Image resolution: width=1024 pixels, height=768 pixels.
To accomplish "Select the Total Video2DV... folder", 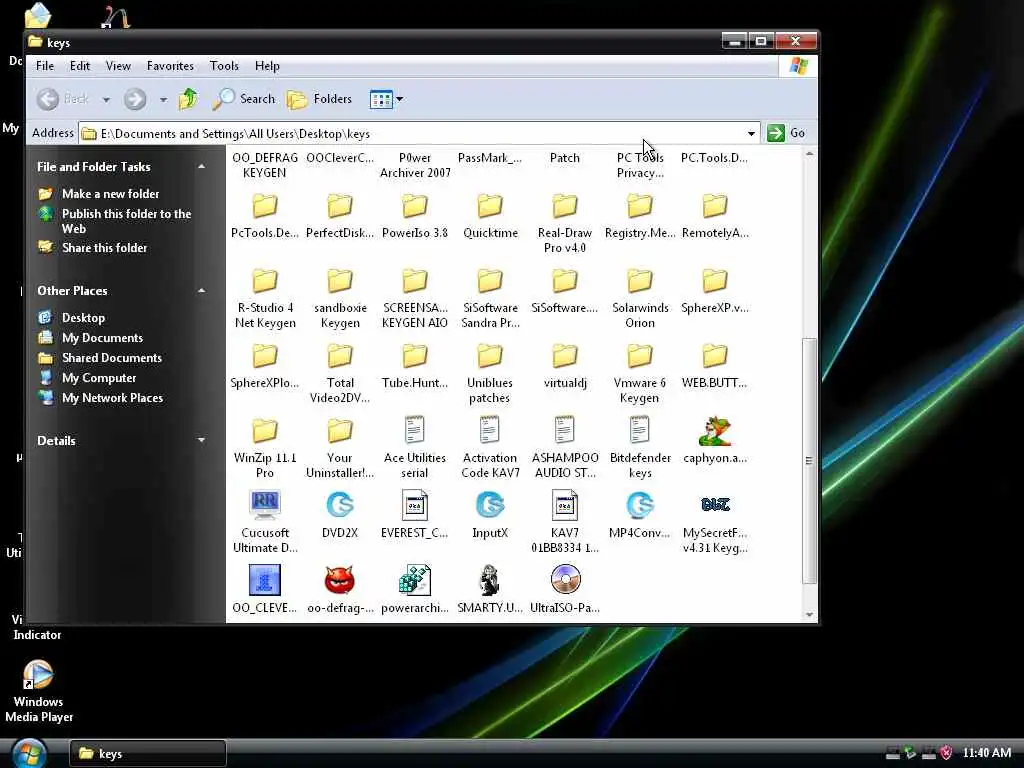I will pos(340,374).
